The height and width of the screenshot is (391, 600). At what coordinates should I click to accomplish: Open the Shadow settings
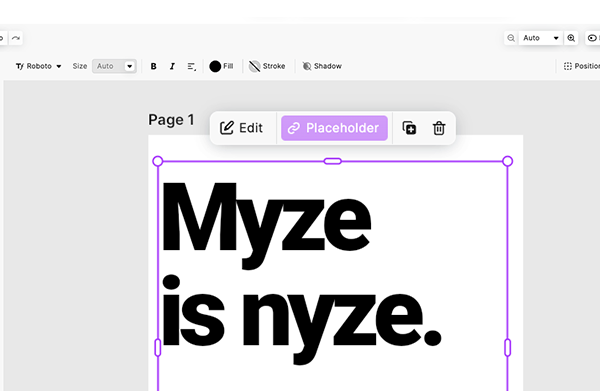[x=322, y=66]
